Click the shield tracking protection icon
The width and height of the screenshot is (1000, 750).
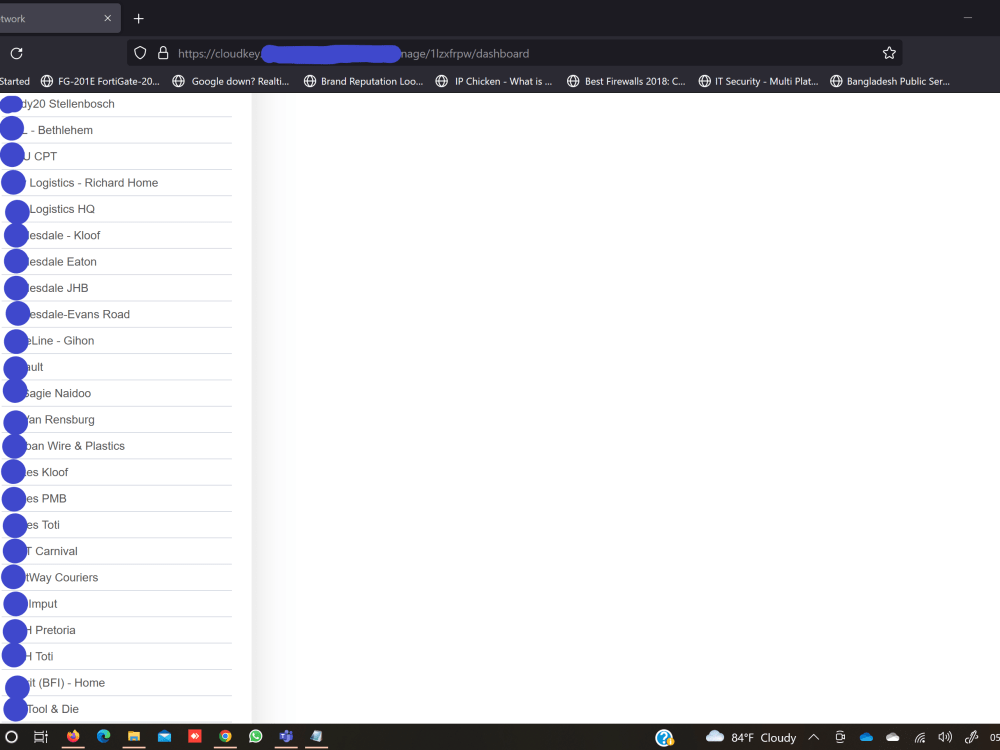(140, 53)
